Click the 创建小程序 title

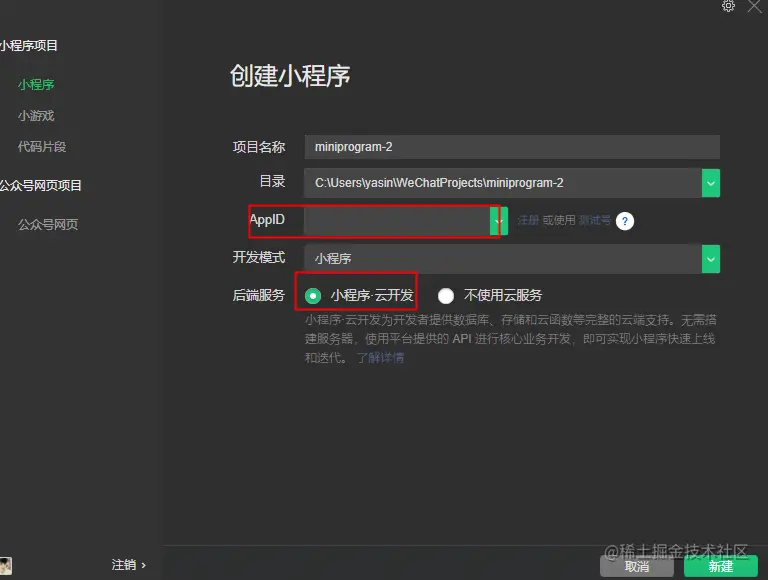pos(290,76)
